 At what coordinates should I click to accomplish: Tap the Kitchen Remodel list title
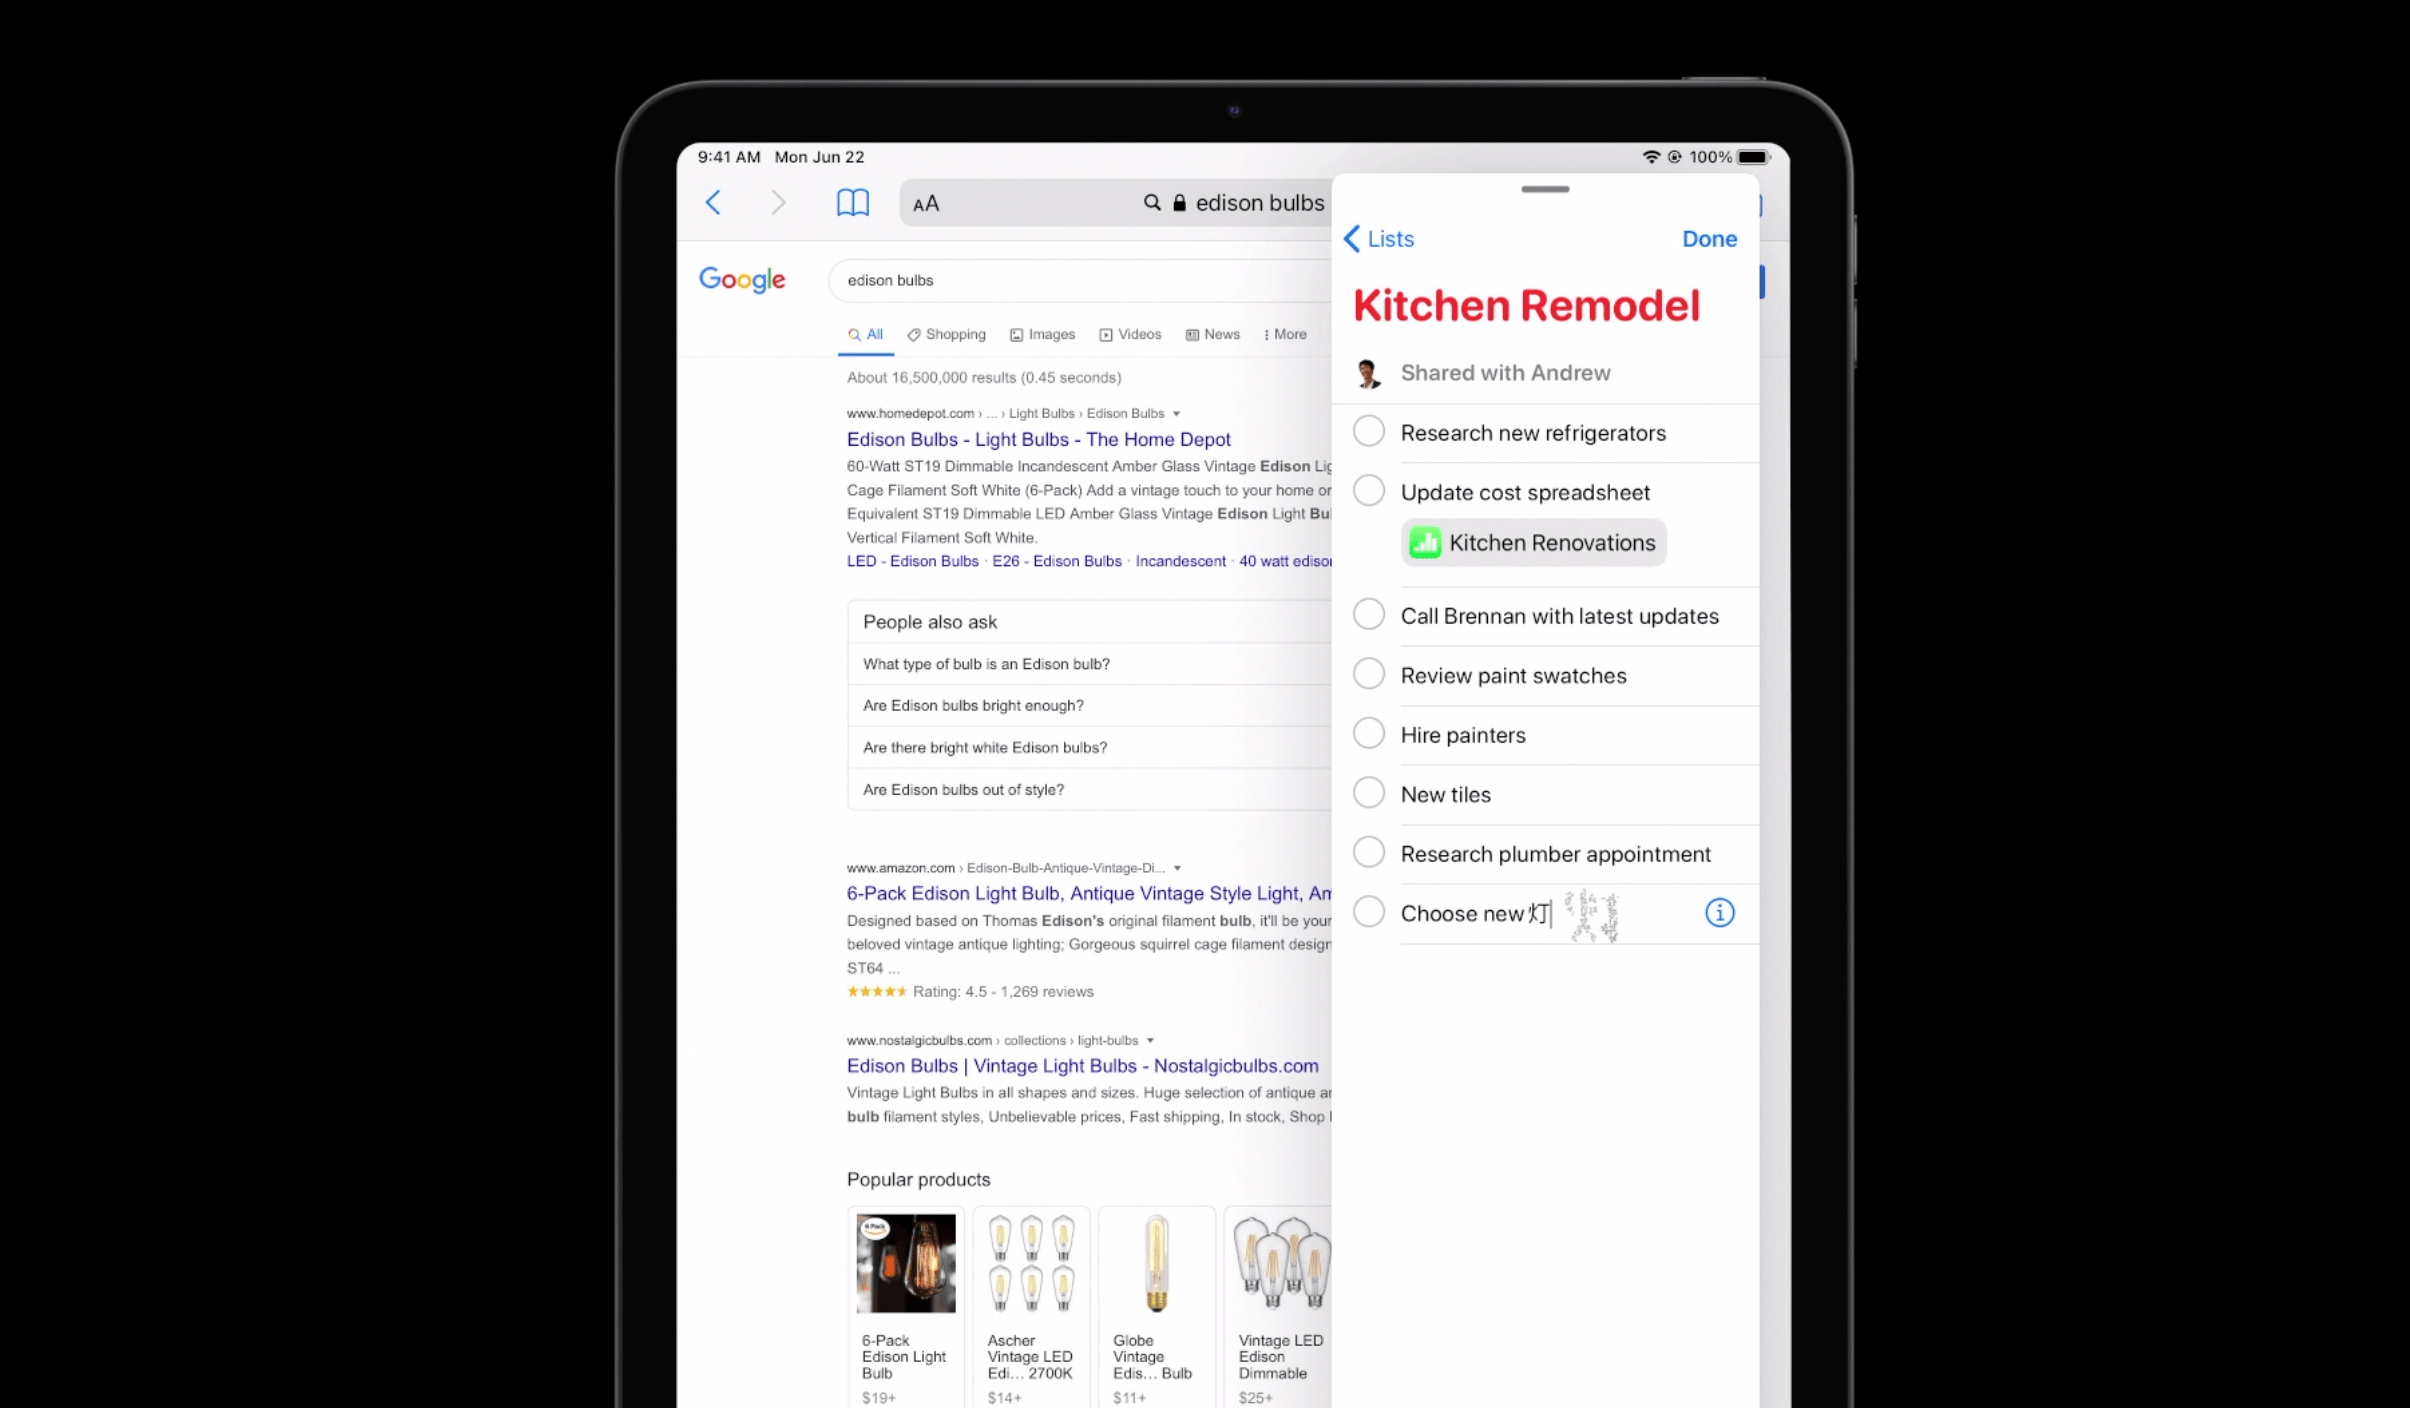coord(1526,306)
